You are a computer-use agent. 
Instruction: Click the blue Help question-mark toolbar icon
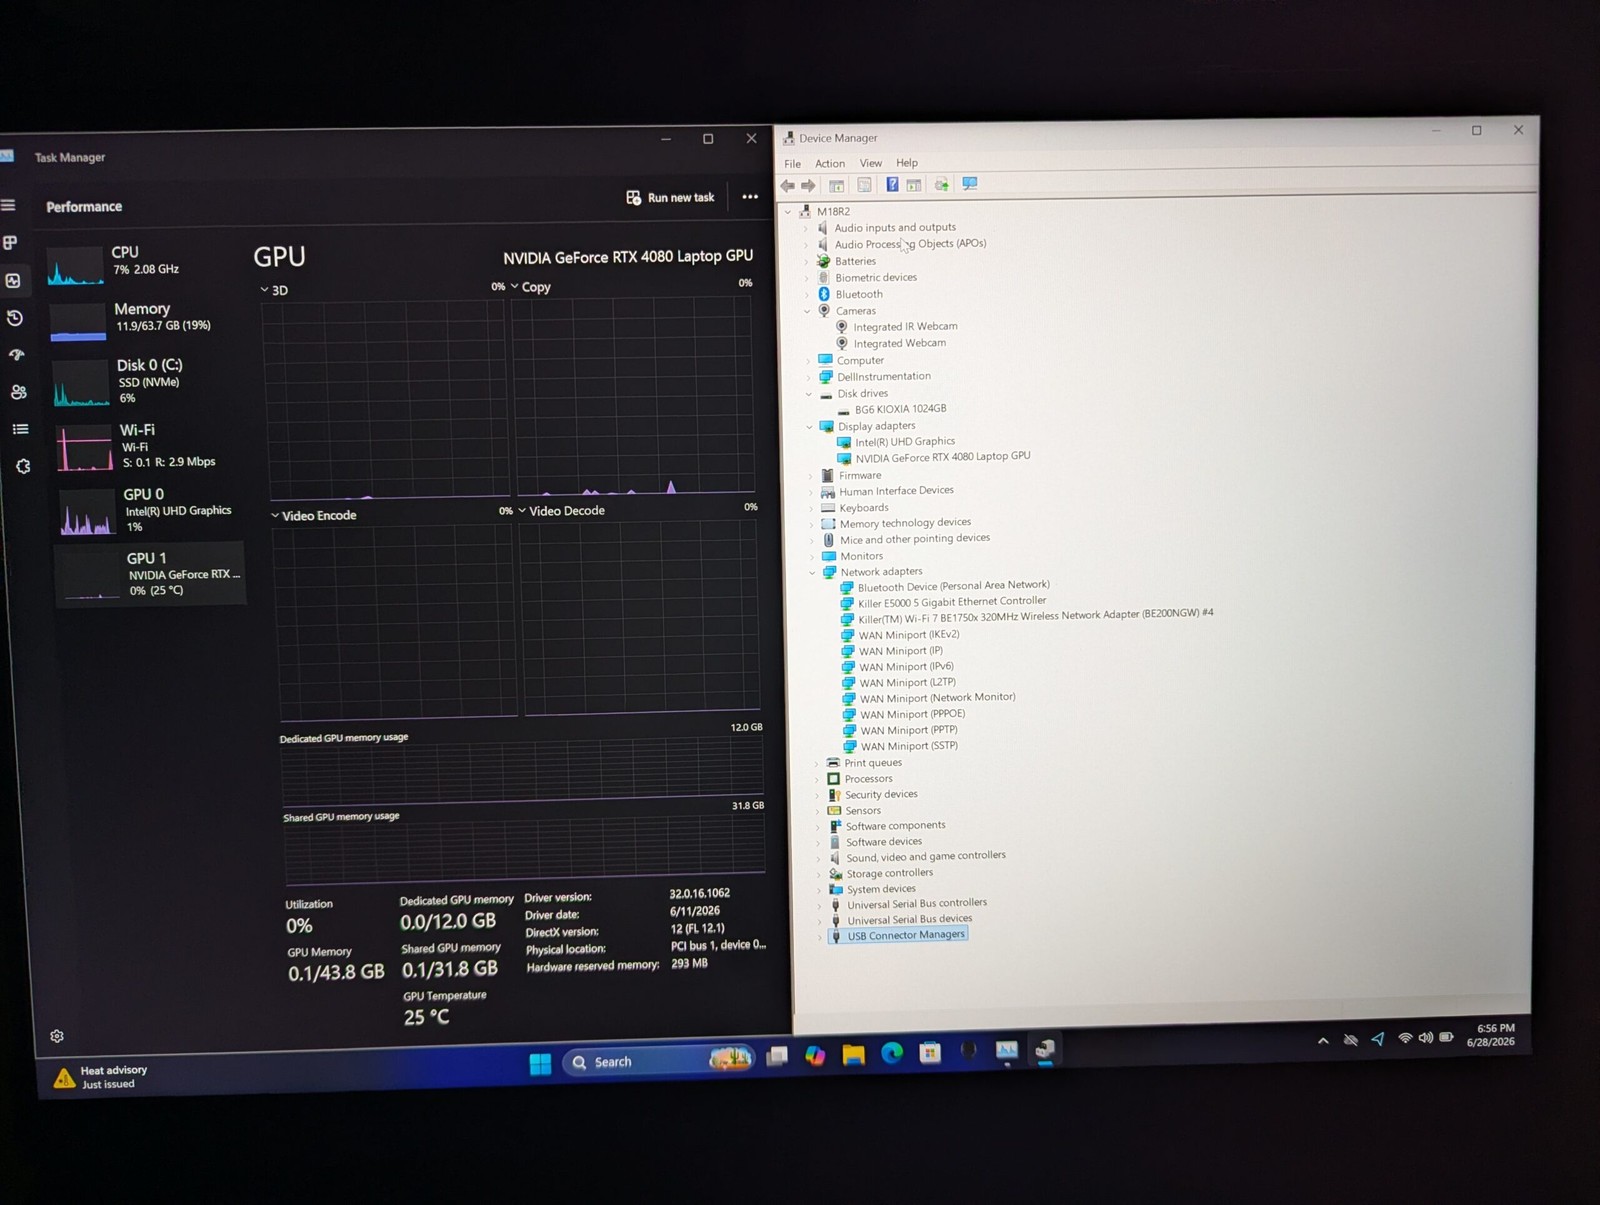[892, 185]
